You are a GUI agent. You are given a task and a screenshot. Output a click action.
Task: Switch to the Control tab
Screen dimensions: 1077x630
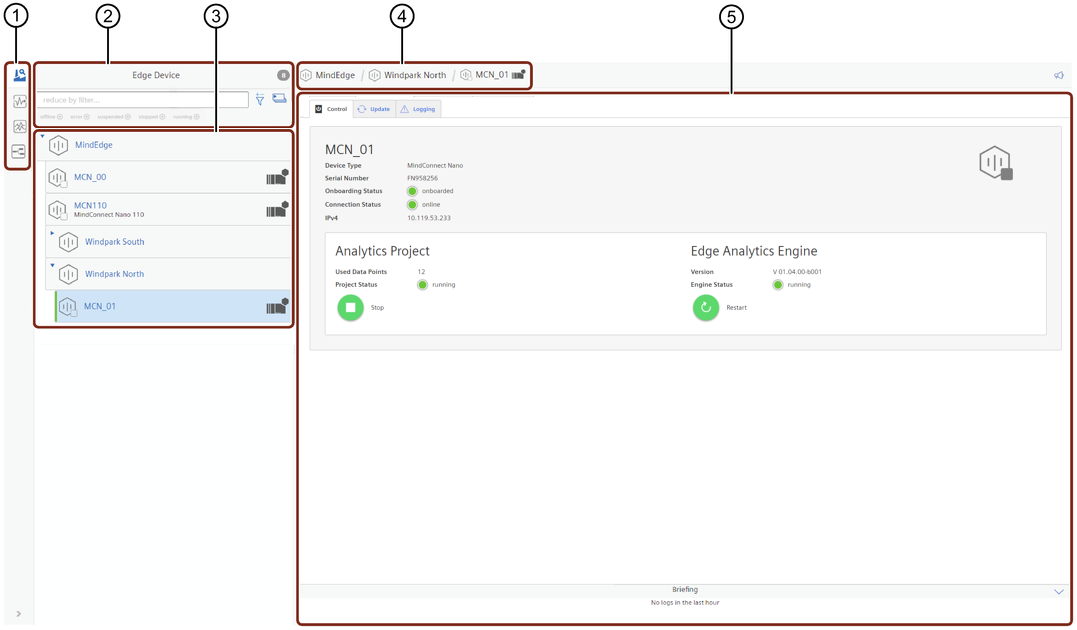click(x=331, y=109)
